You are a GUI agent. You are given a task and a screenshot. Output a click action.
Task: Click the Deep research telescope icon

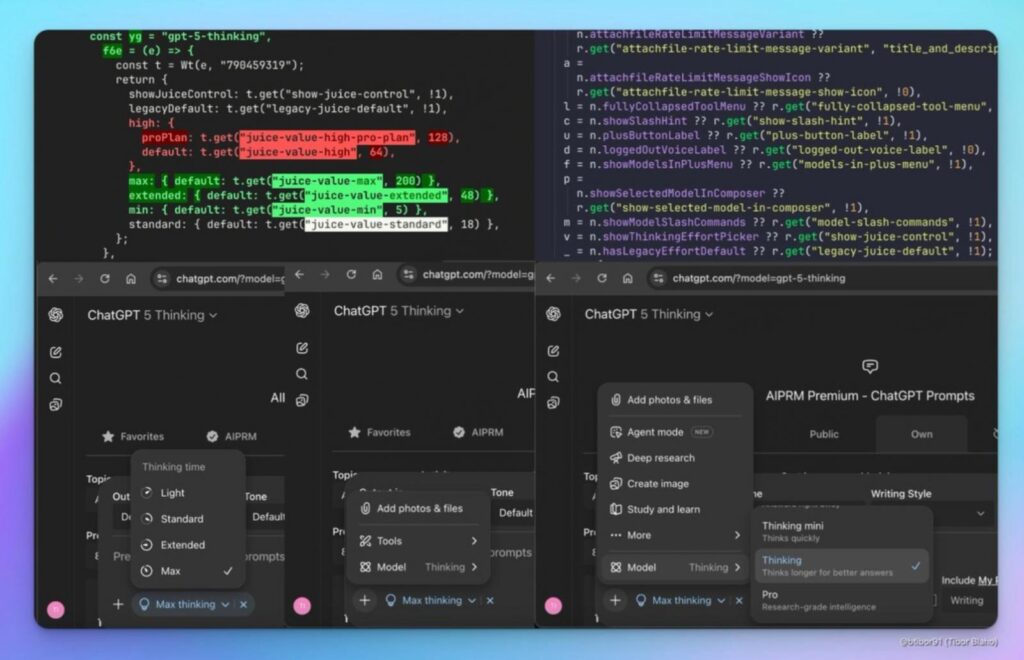[x=617, y=458]
